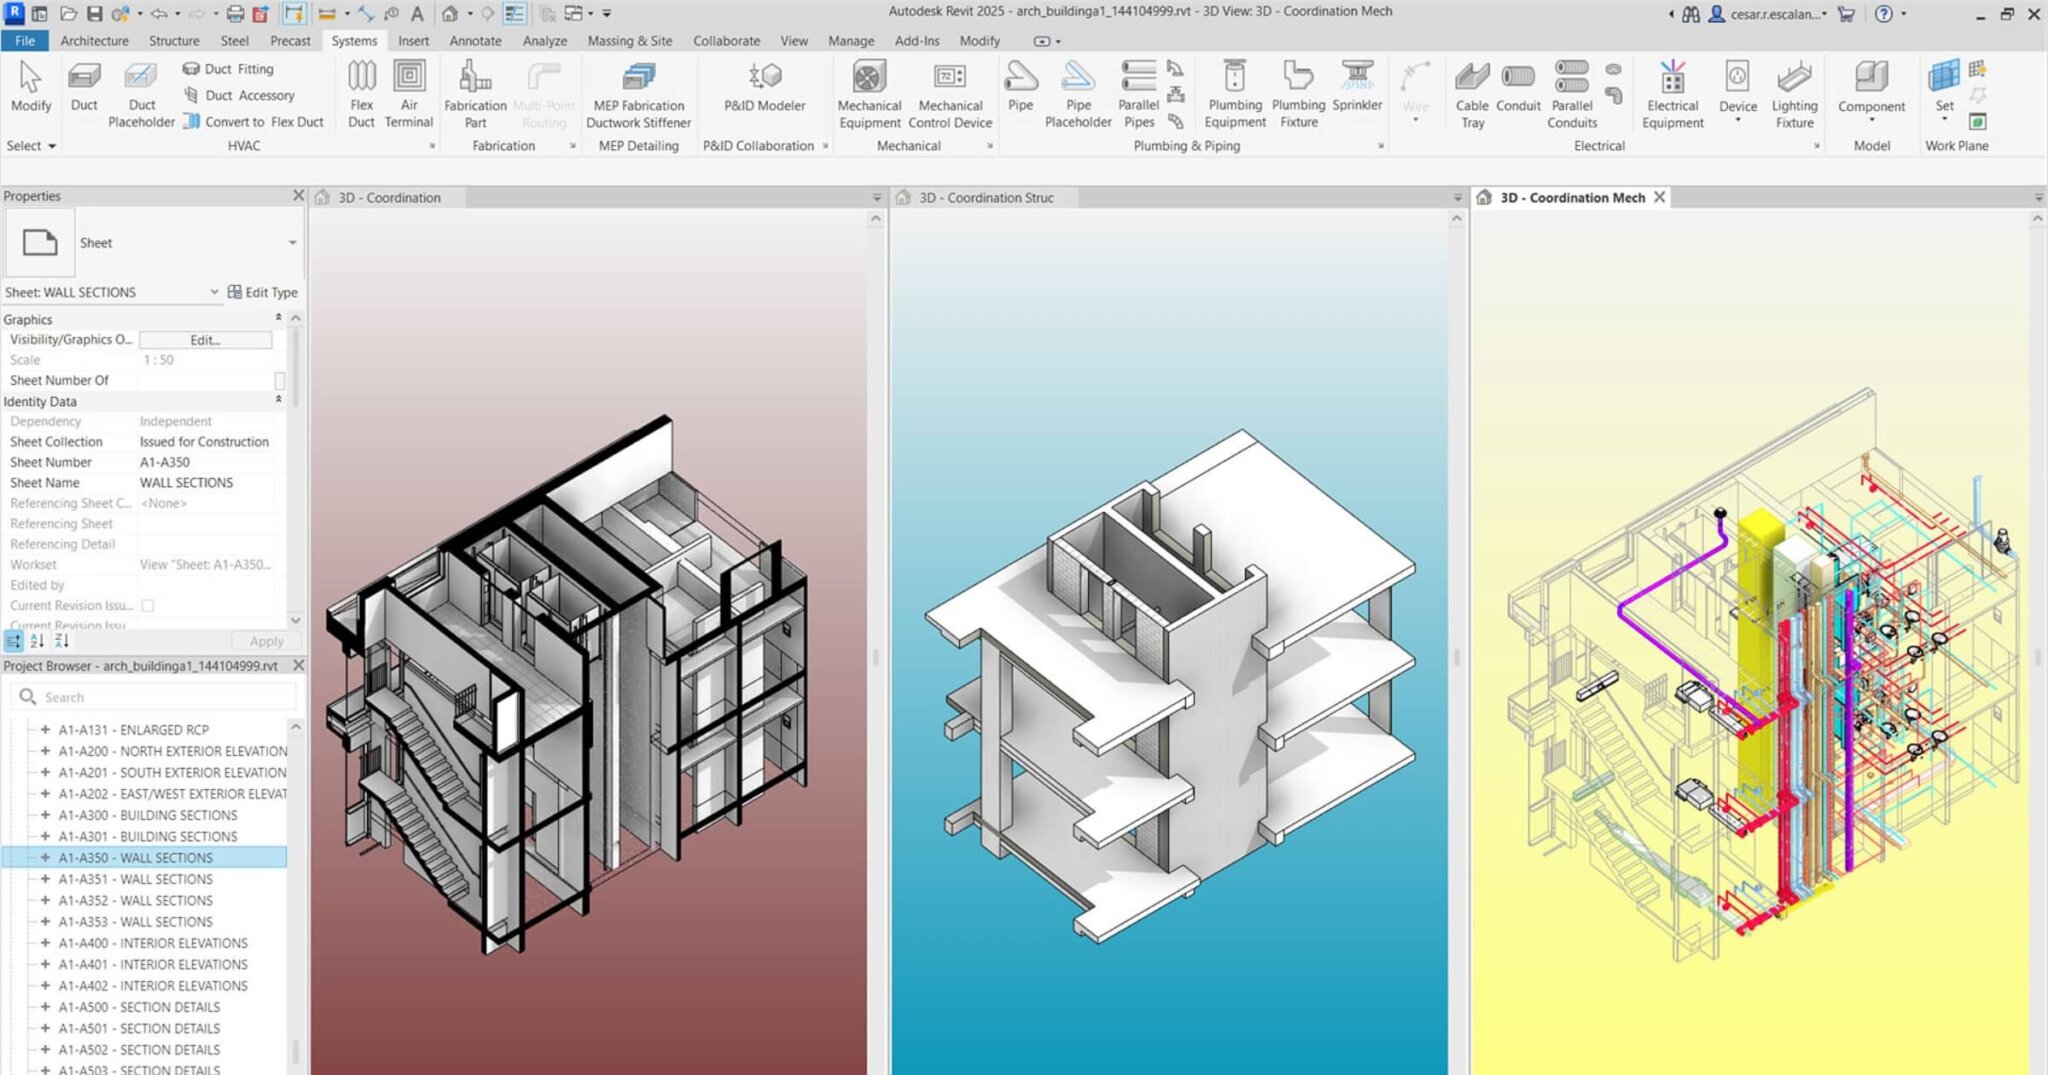Screen dimensions: 2048x1075
Task: Switch to the 3D - Coordination Struc view
Action: (985, 197)
